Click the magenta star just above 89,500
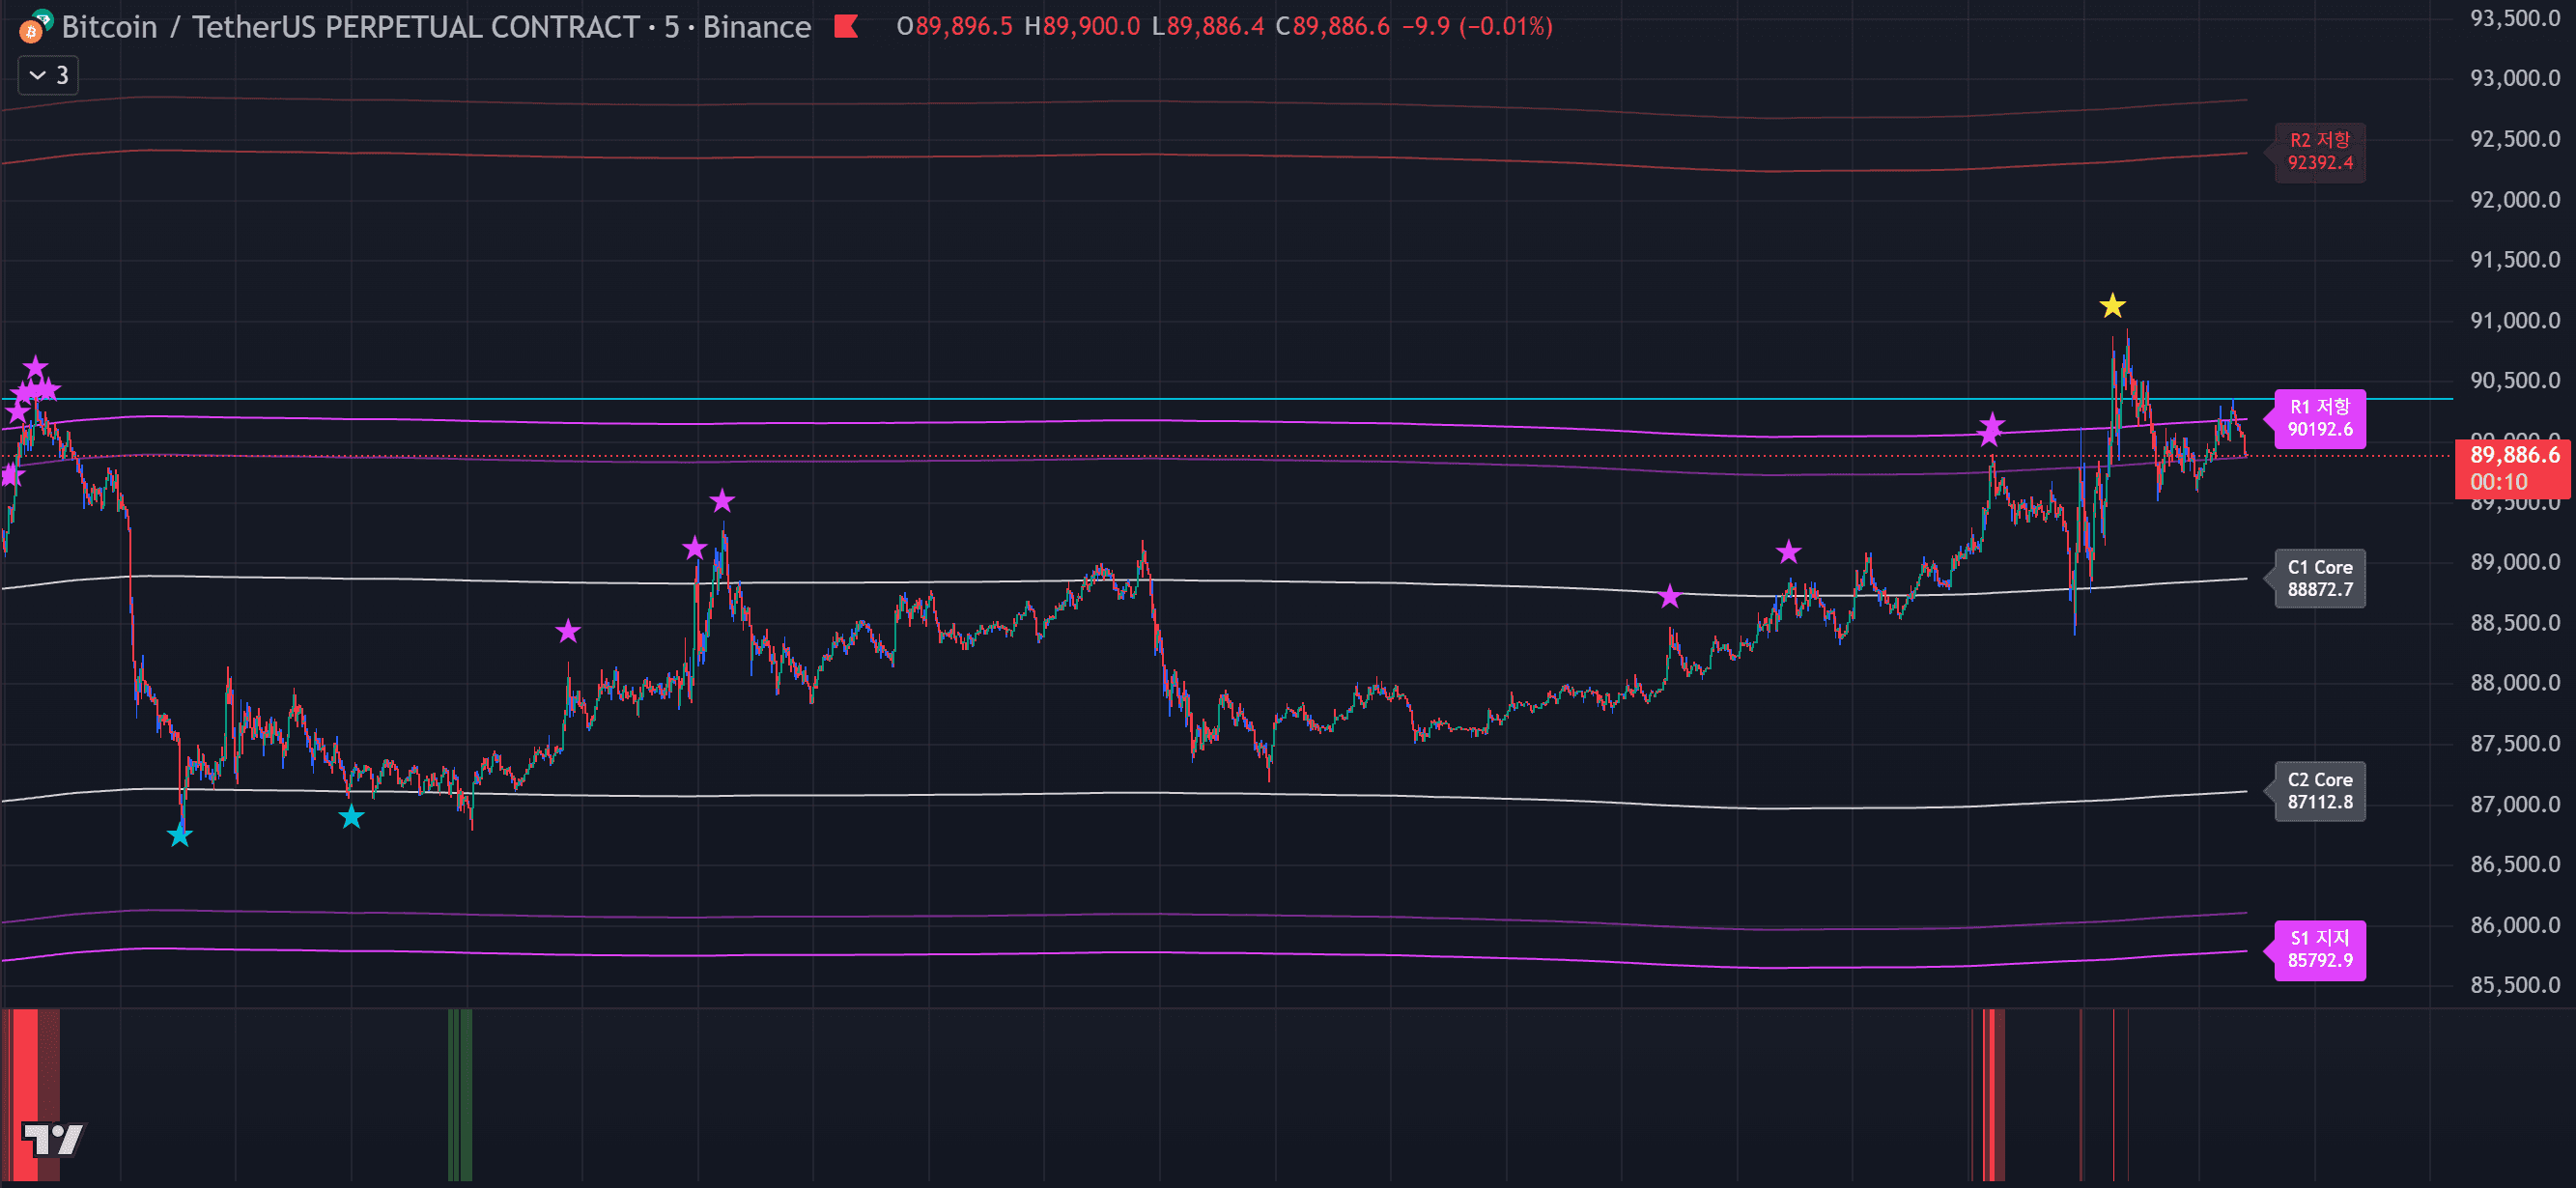This screenshot has height=1188, width=2576. click(722, 501)
